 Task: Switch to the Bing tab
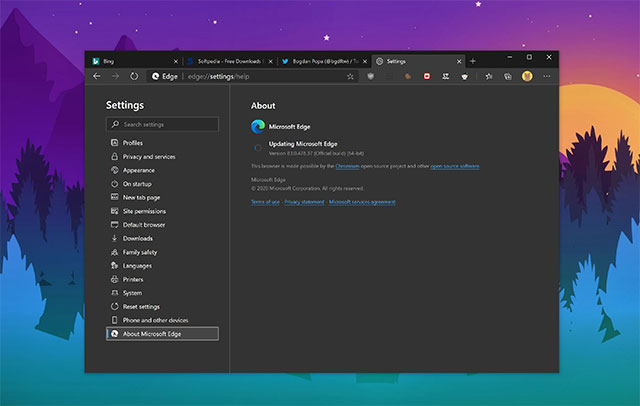(135, 61)
